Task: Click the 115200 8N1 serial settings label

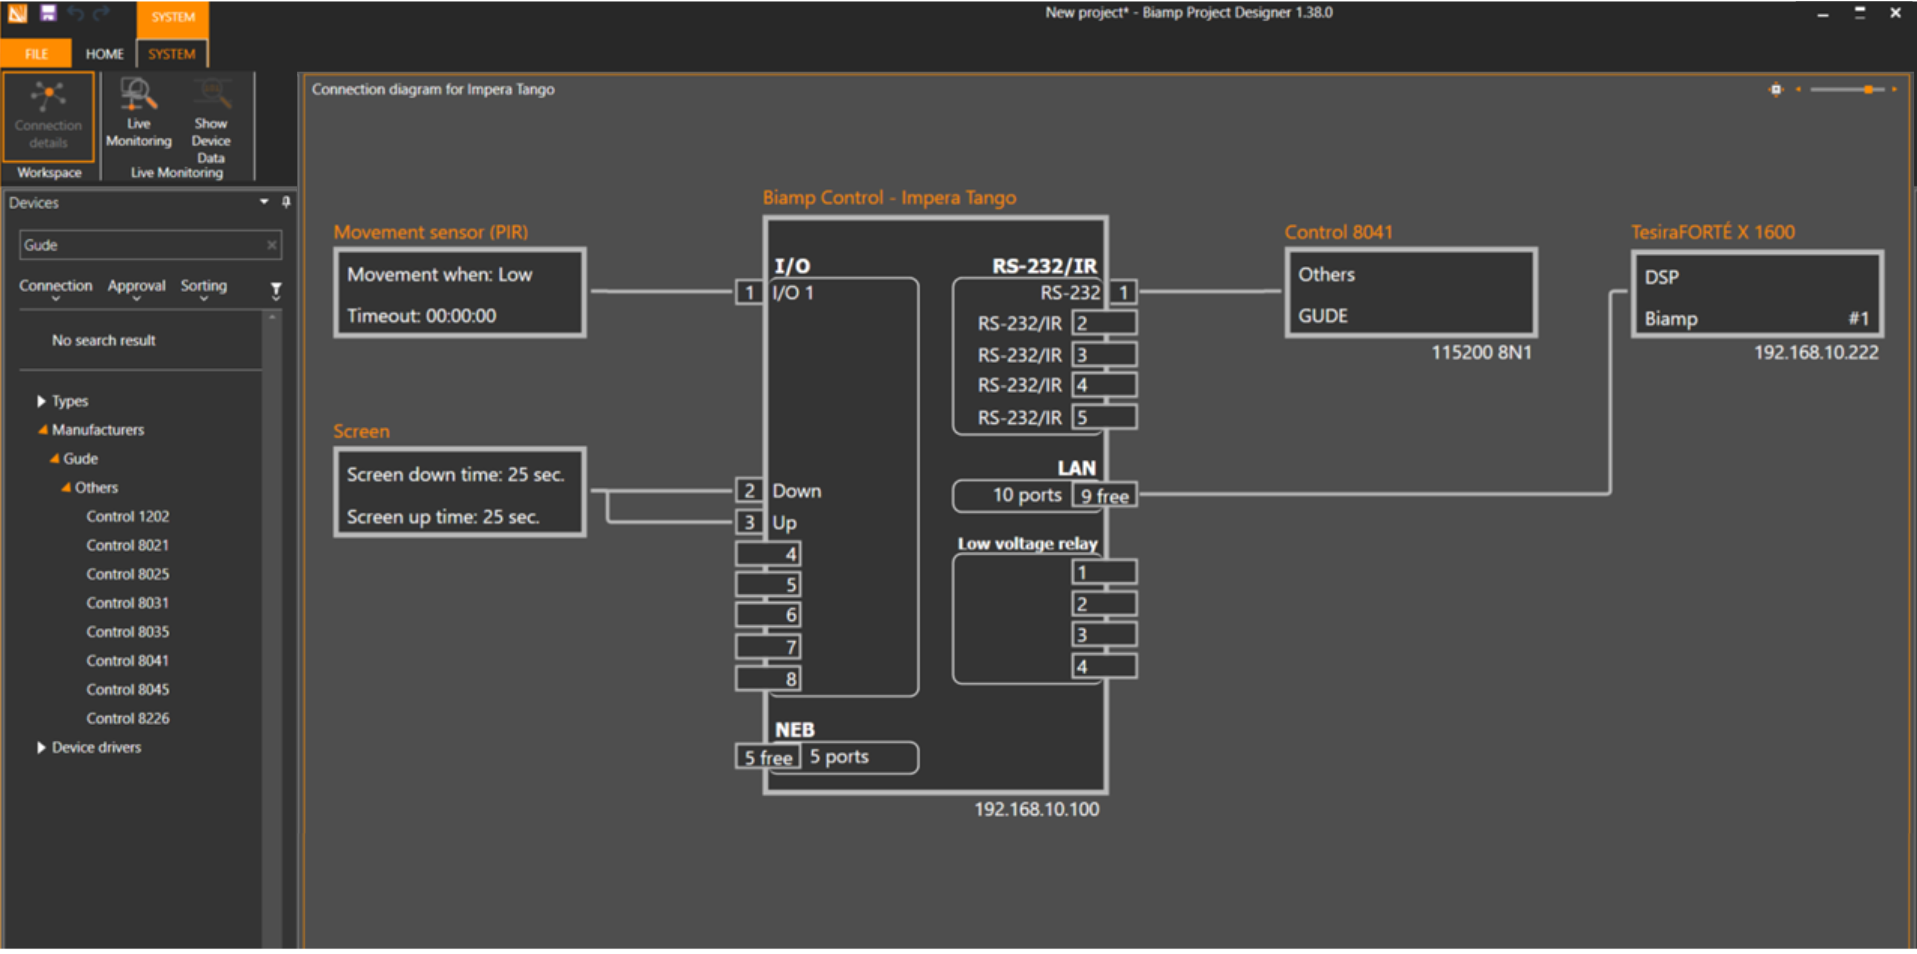Action: pos(1481,352)
